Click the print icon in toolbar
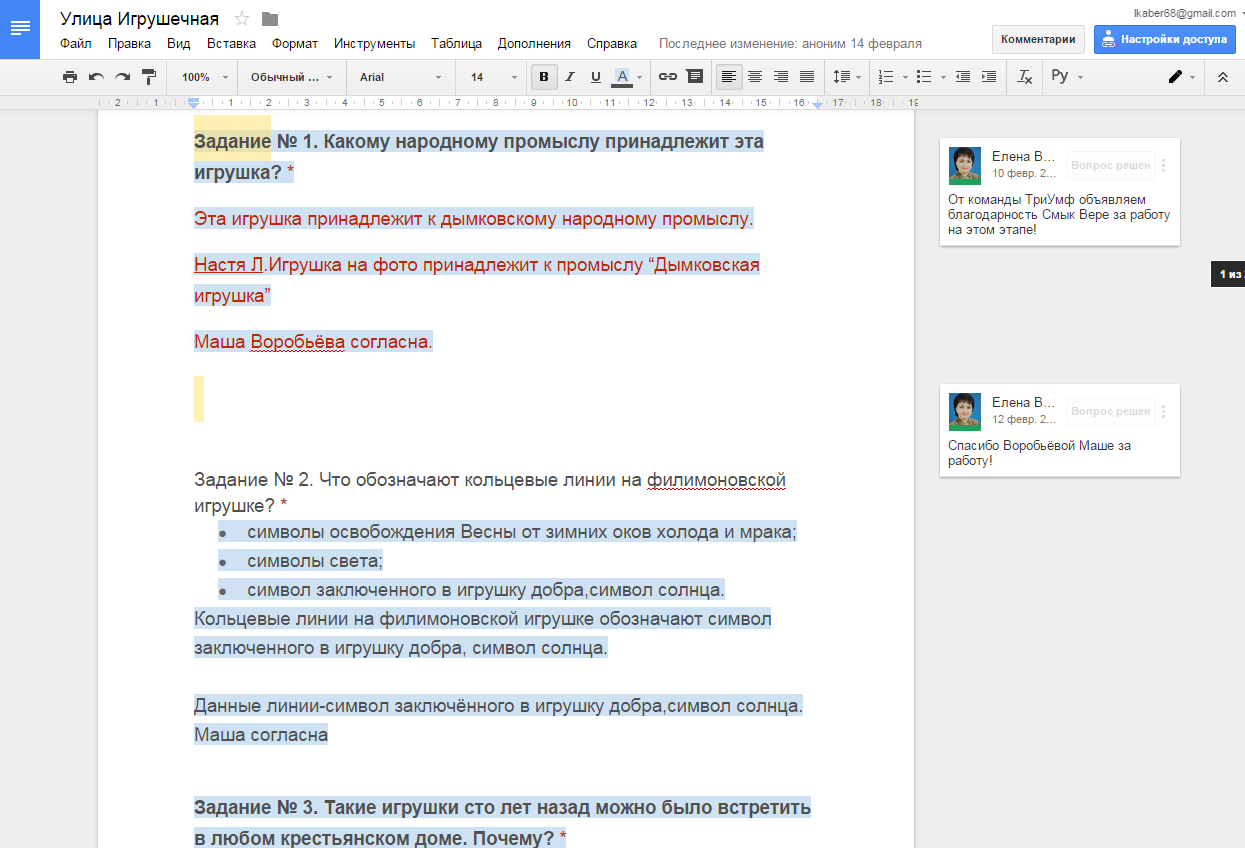This screenshot has height=848, width=1245. 69,77
